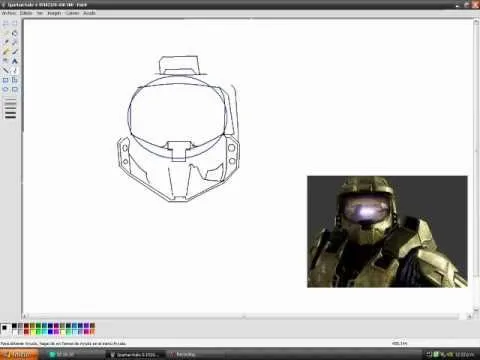Pick the Rectangle shape tool
The height and width of the screenshot is (360, 480).
[6, 80]
